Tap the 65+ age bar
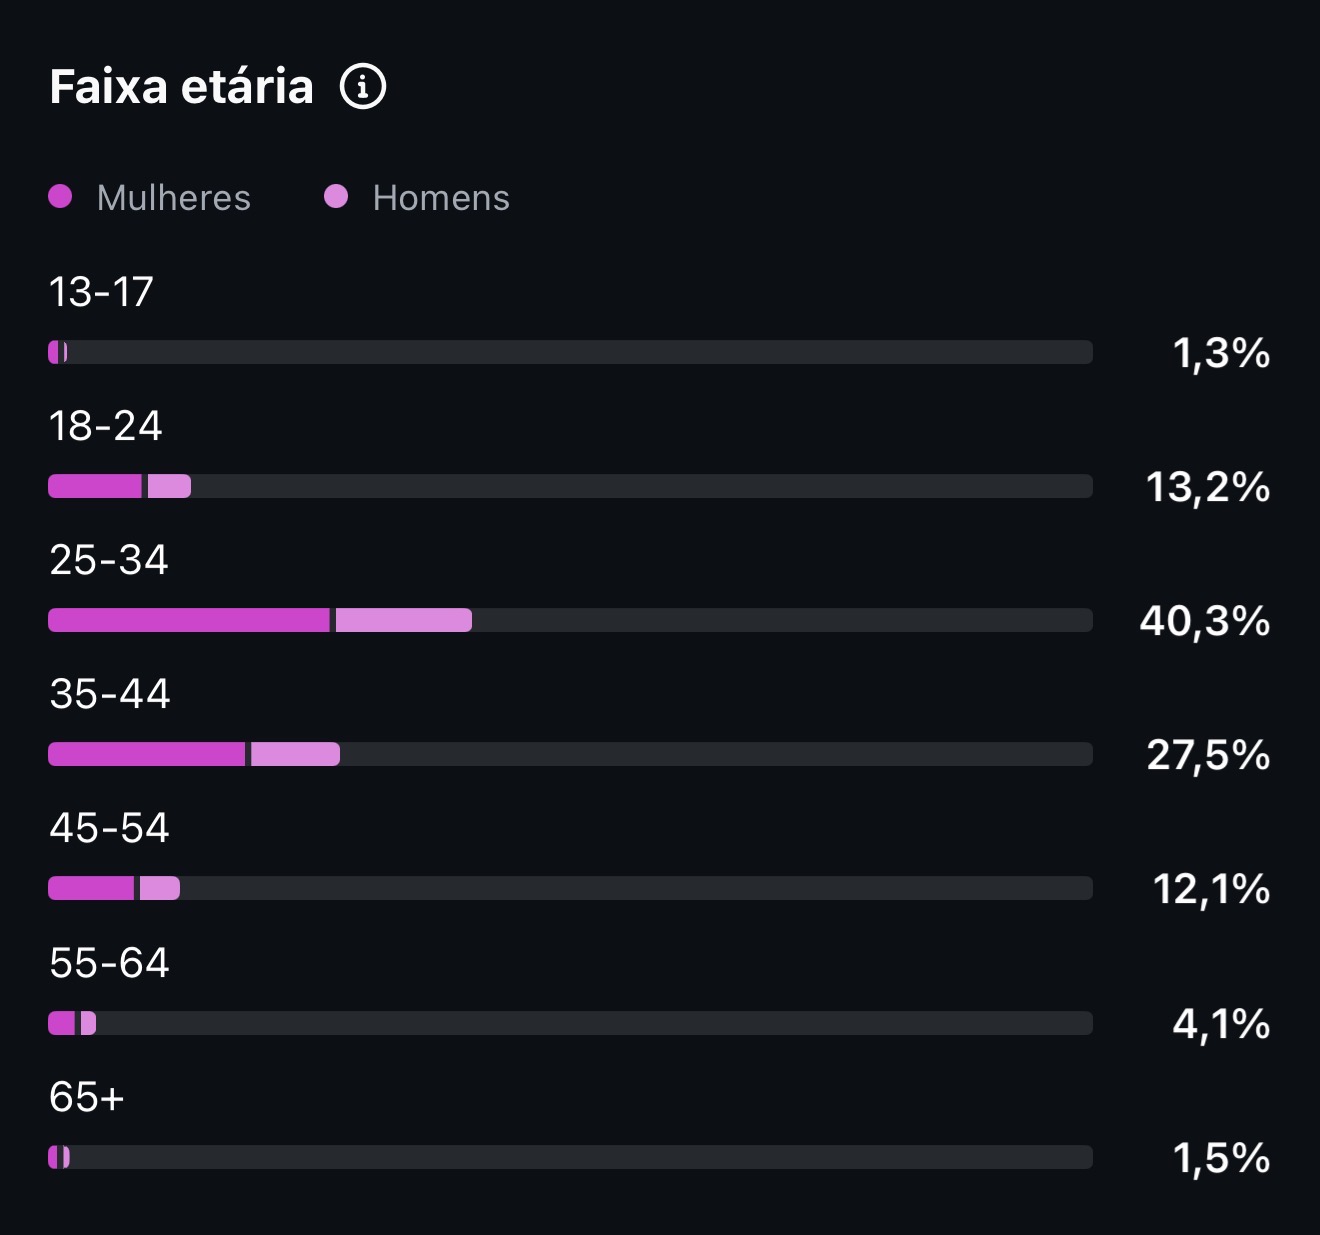 (570, 1157)
